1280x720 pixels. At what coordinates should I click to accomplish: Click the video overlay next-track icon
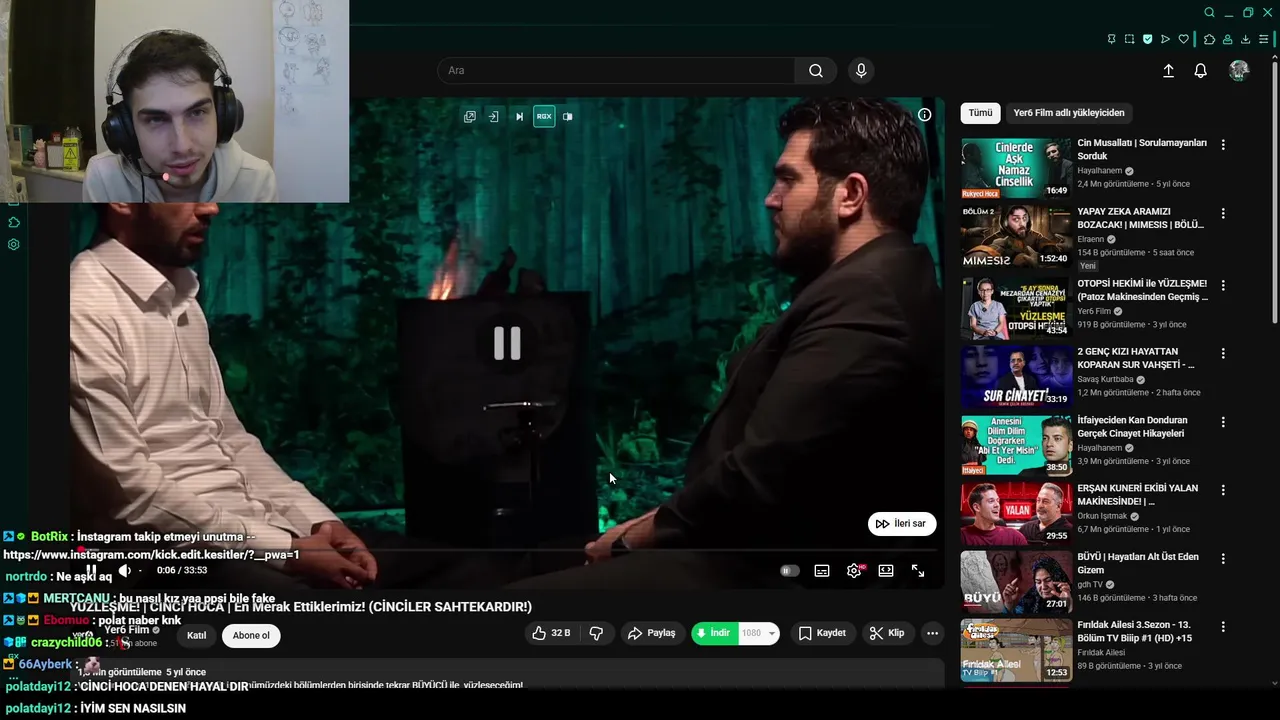pyautogui.click(x=519, y=116)
